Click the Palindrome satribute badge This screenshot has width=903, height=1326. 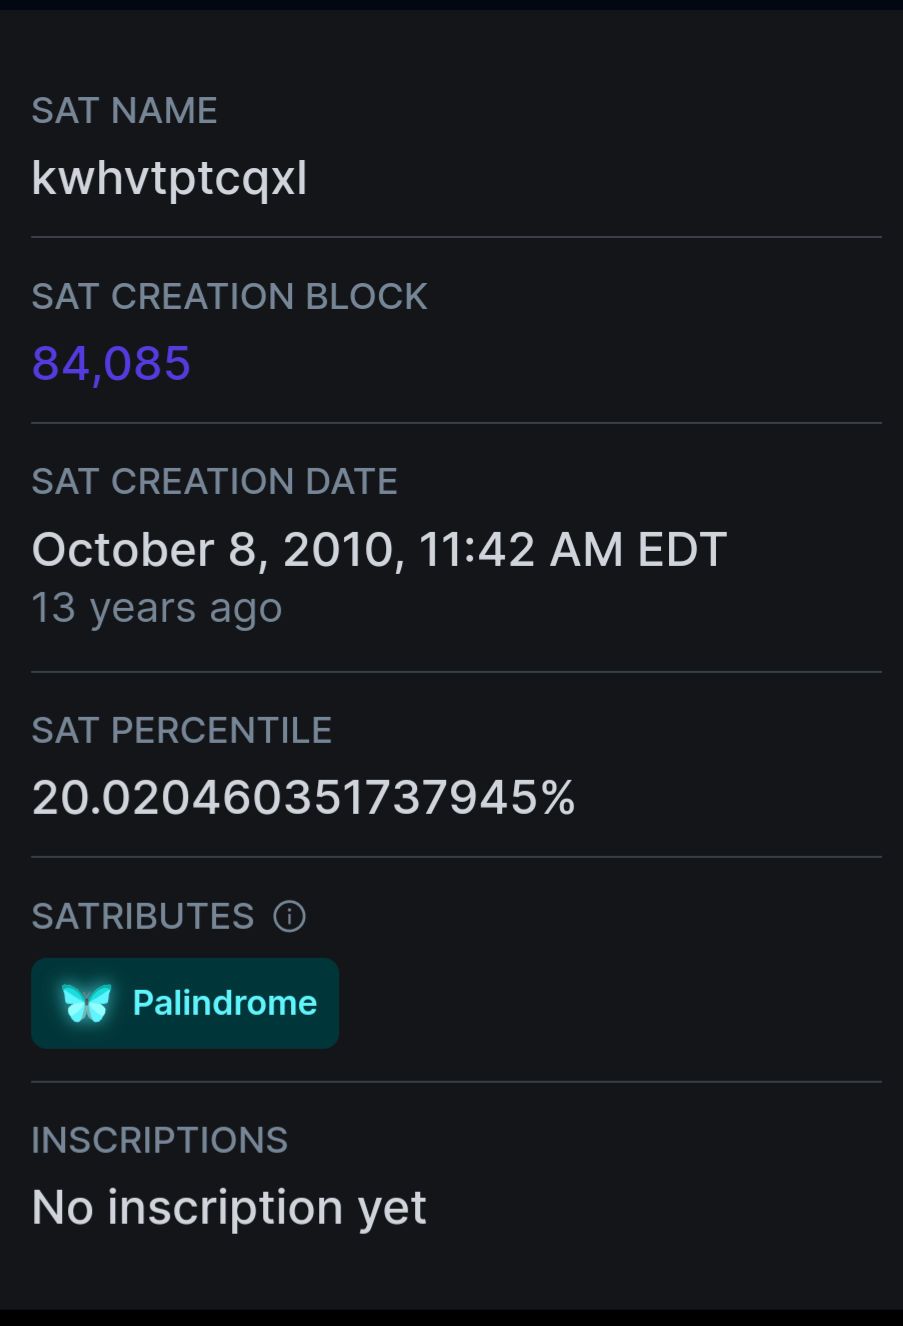(185, 1003)
